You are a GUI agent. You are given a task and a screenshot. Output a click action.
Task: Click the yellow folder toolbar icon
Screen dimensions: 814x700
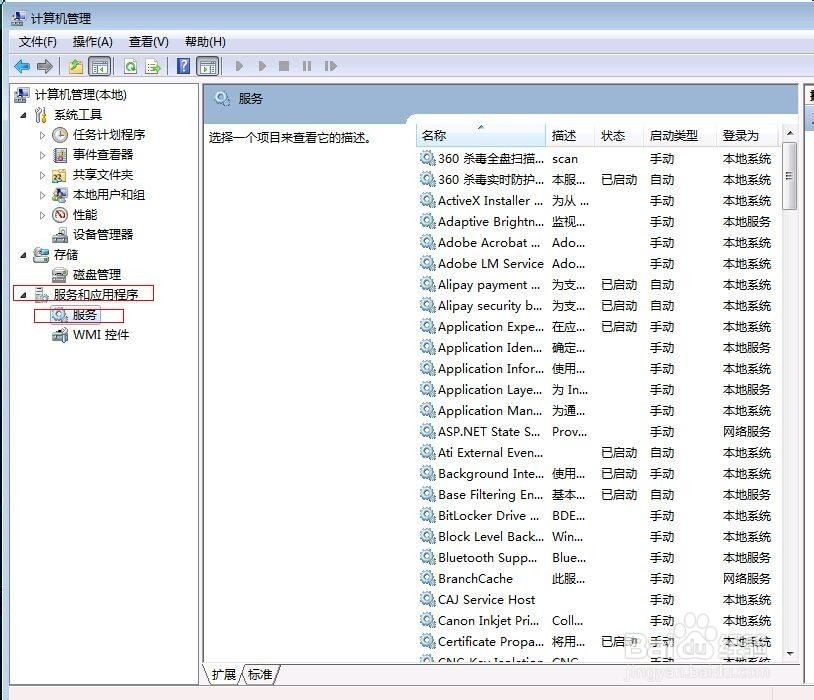73,66
